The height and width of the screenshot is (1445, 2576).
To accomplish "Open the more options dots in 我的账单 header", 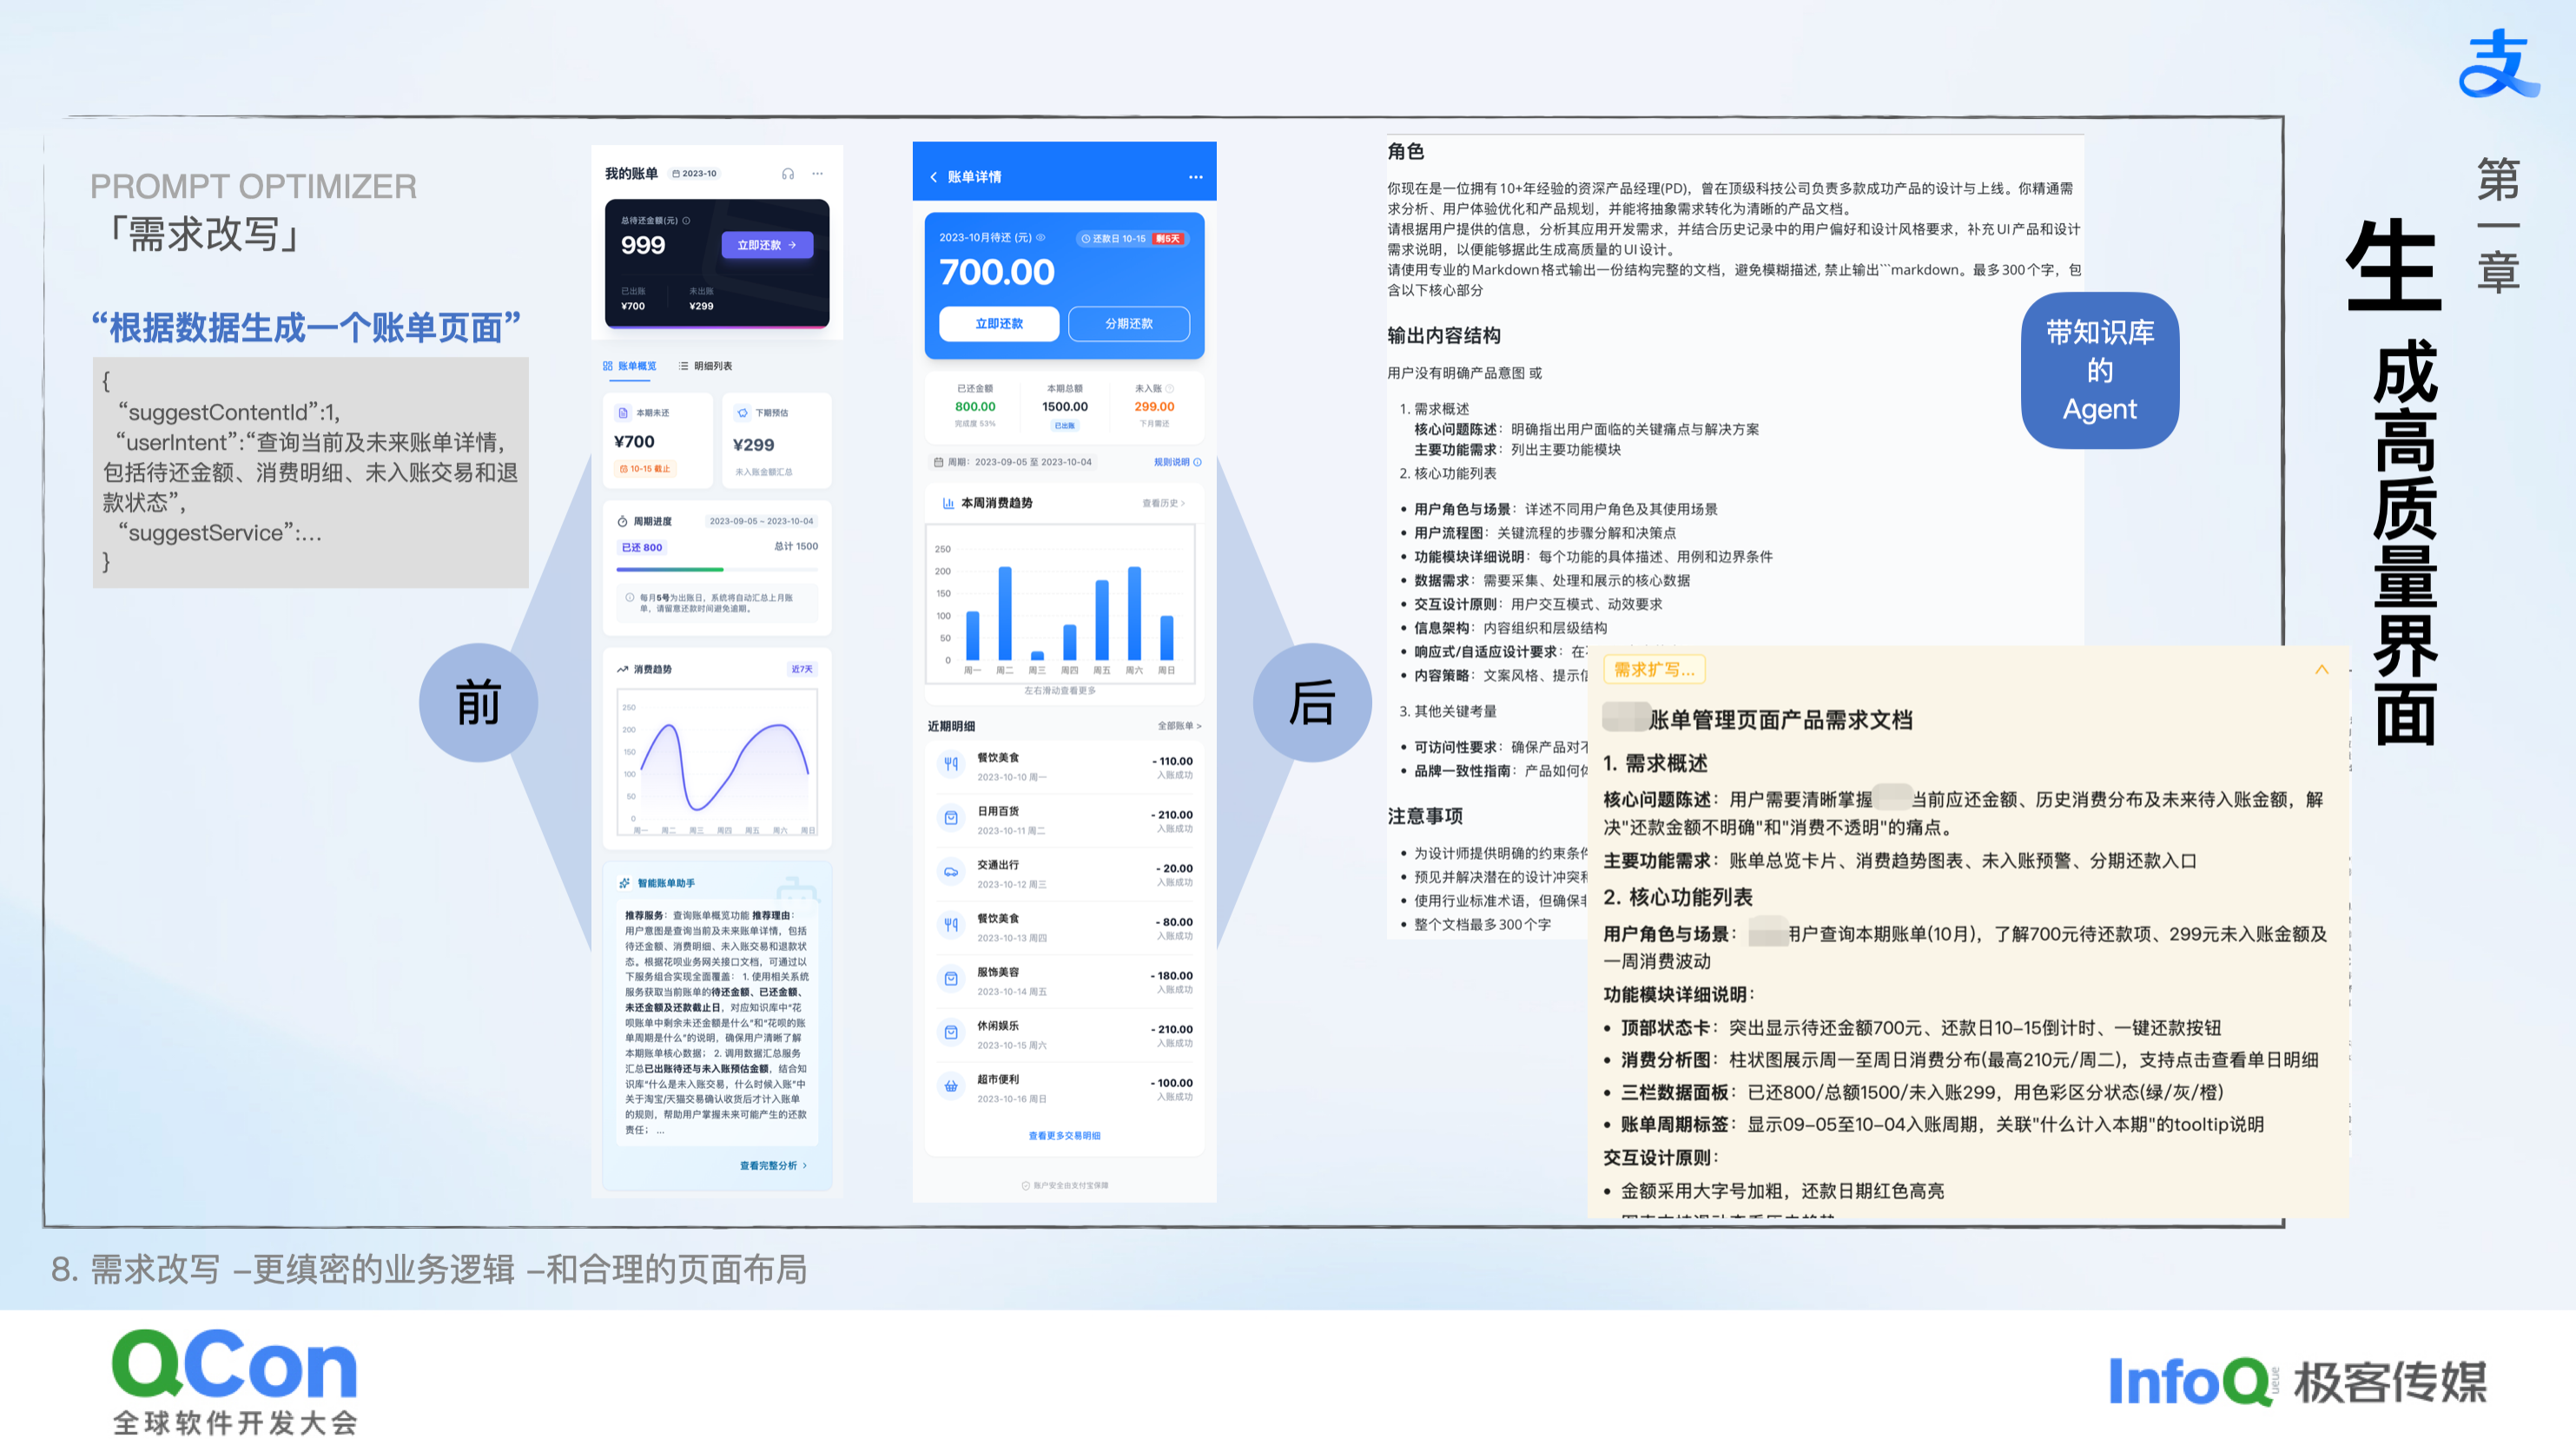I will point(818,174).
